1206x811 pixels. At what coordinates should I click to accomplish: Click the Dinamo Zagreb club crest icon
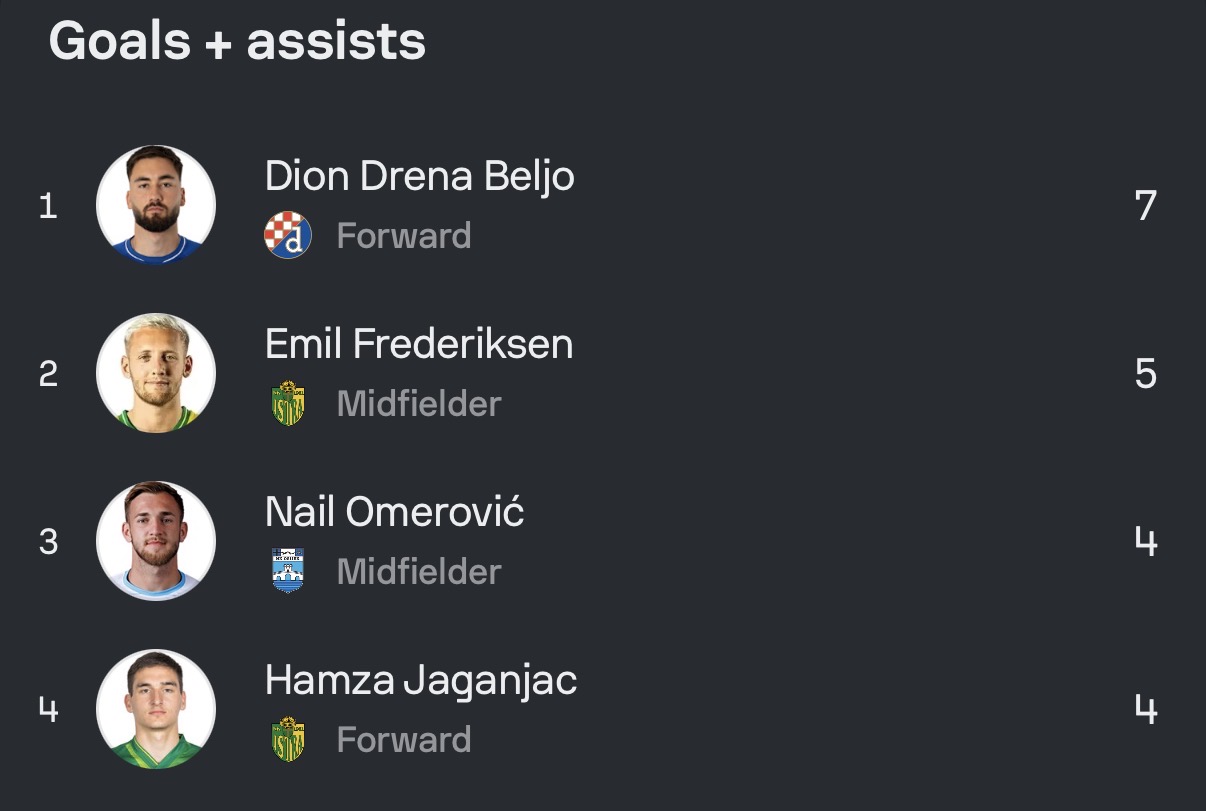tap(288, 236)
